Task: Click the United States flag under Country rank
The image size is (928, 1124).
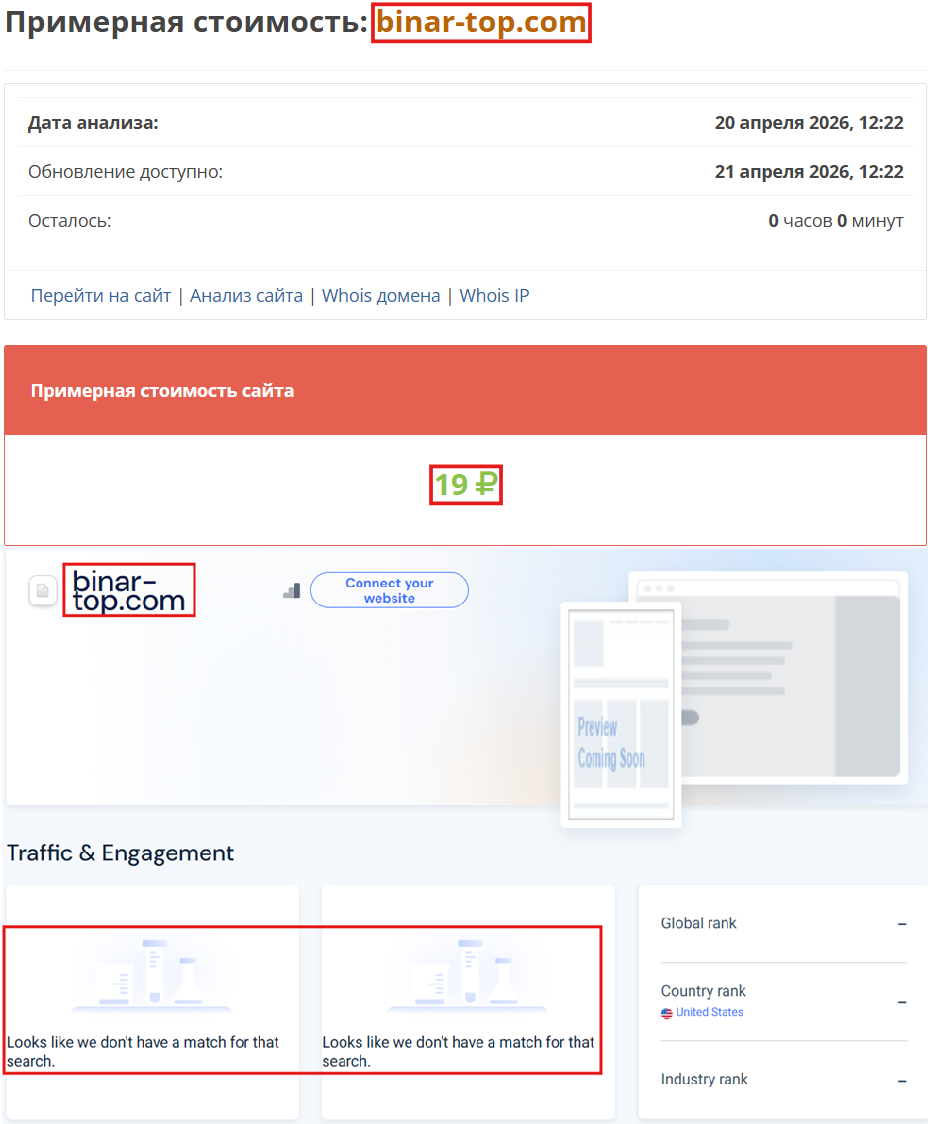Action: (667, 1012)
